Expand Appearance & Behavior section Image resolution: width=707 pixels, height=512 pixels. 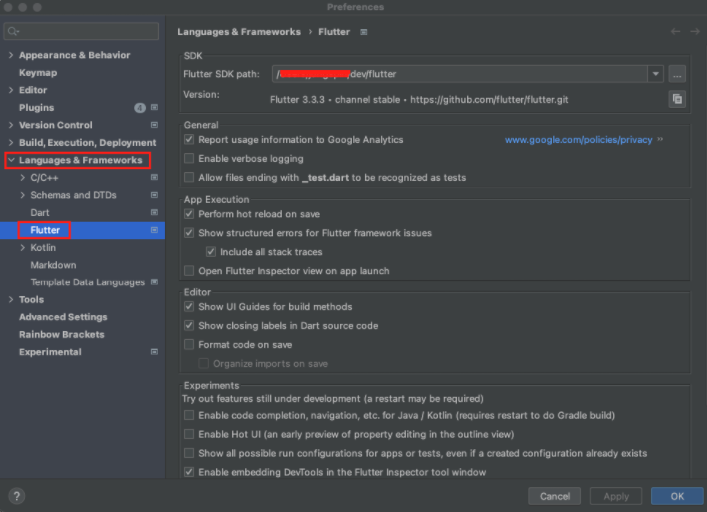[x=11, y=55]
